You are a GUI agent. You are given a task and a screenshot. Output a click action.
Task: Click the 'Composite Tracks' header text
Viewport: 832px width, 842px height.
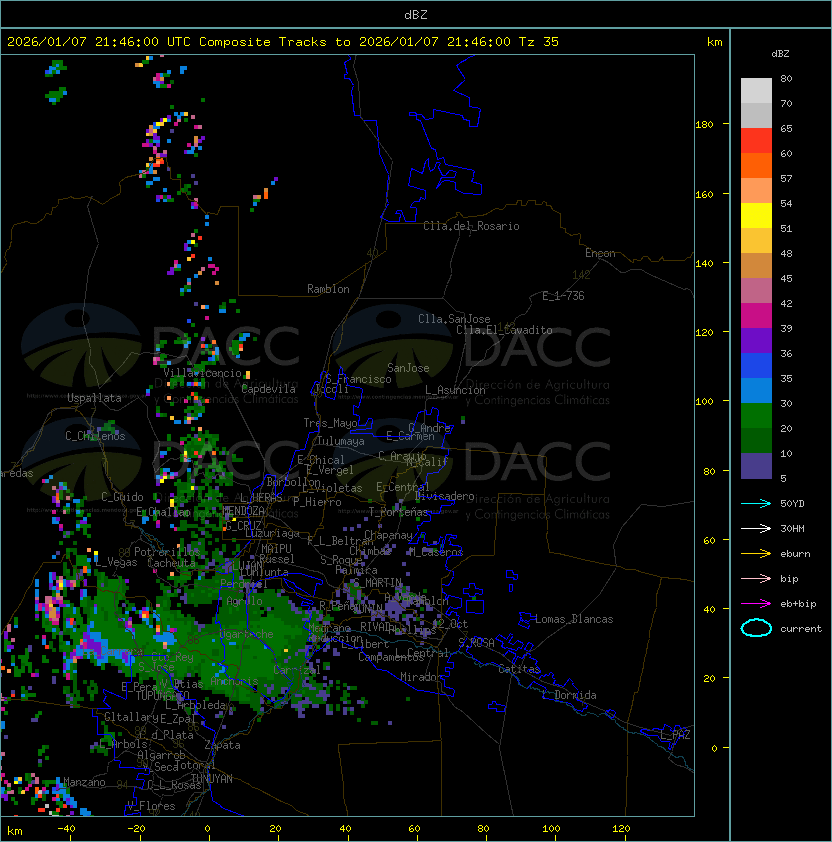click(263, 42)
